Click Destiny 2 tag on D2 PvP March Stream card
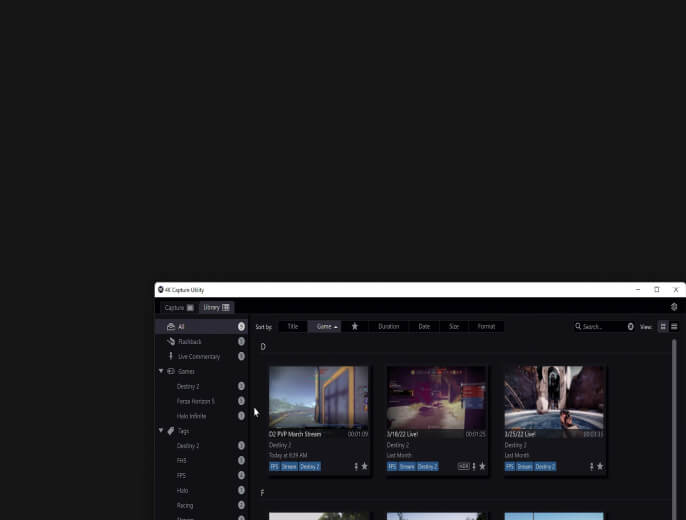The image size is (686, 520). (310, 467)
